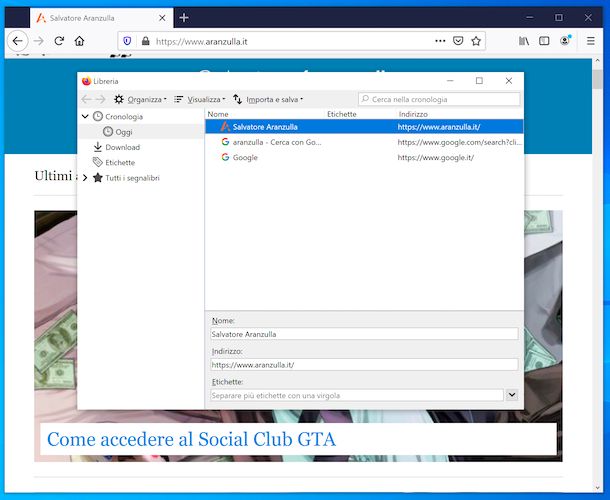Close the Libreria window

508,81
